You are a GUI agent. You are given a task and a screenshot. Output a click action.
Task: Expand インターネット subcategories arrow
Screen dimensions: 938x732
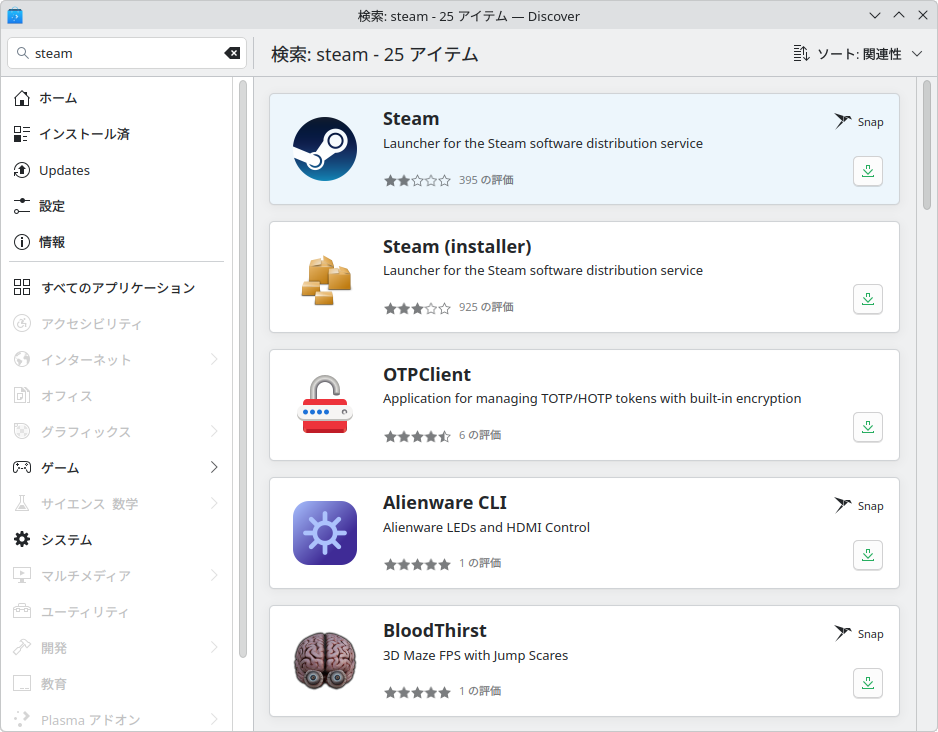click(x=214, y=359)
